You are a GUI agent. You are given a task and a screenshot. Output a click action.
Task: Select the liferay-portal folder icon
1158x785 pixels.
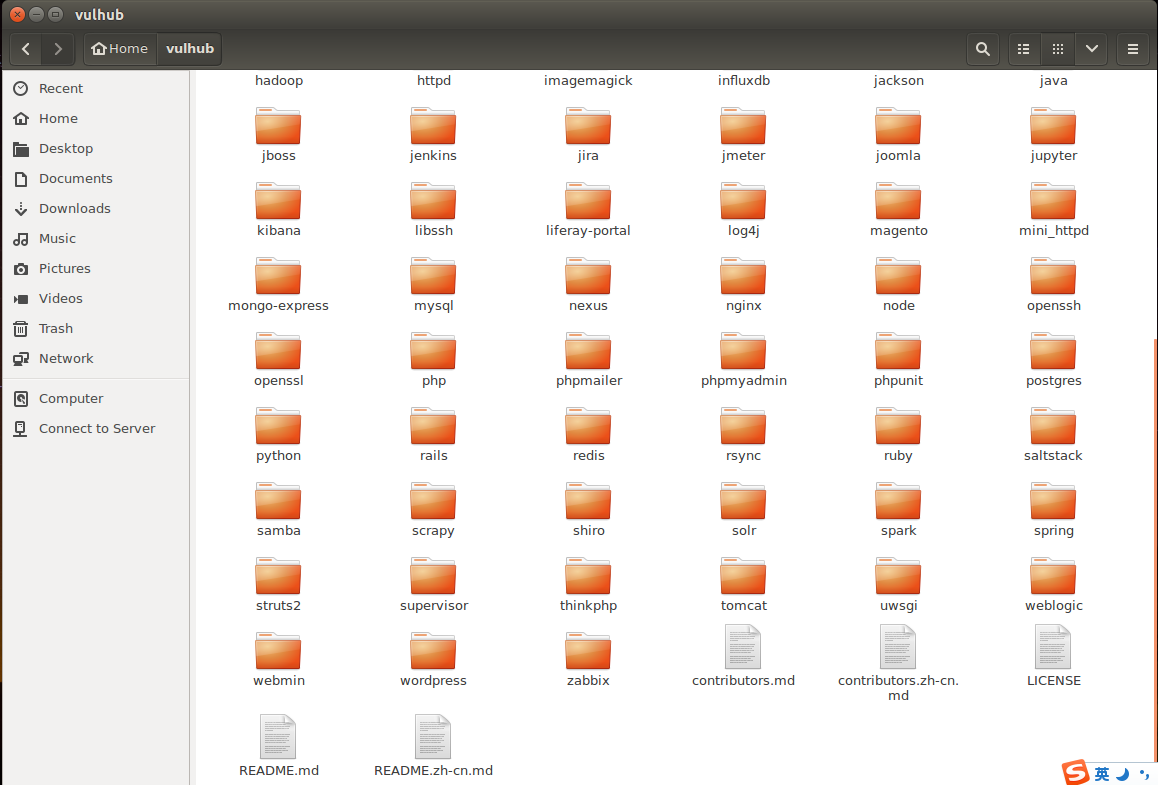(x=588, y=201)
